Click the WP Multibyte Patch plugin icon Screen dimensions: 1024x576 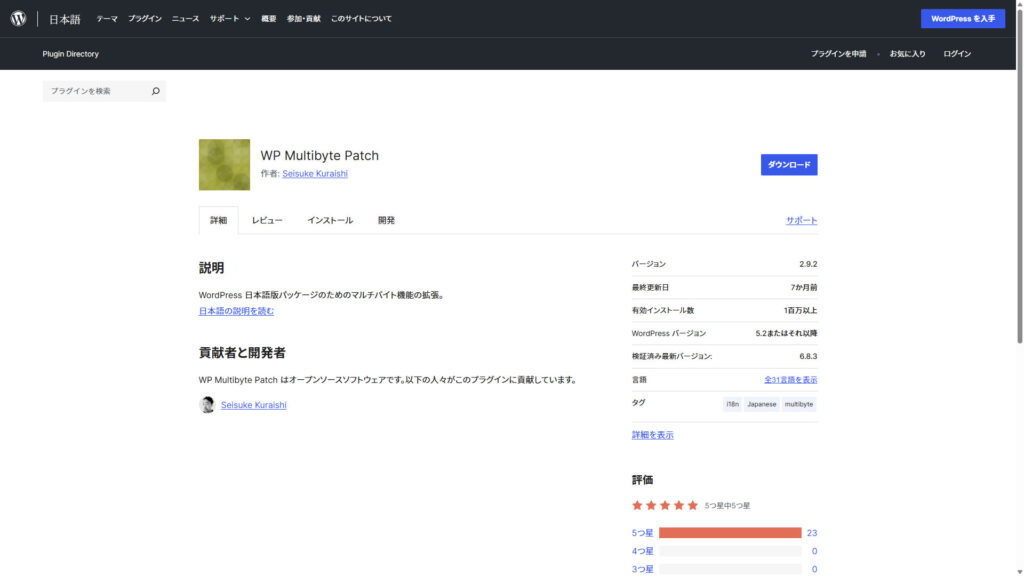(224, 165)
